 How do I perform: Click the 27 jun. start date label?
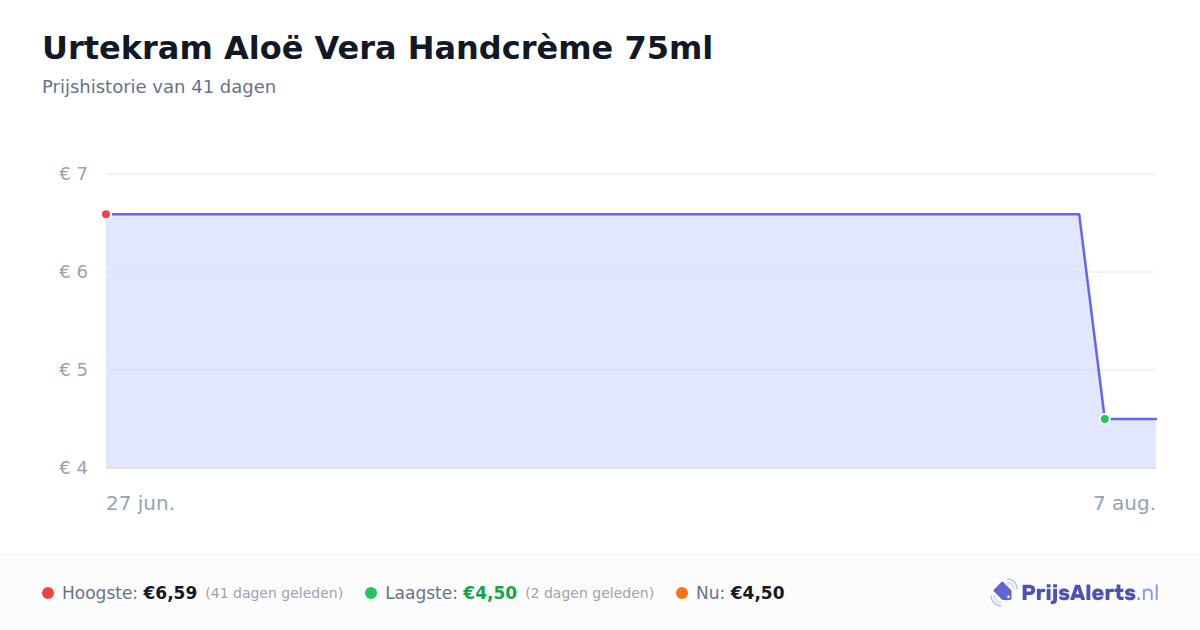141,503
